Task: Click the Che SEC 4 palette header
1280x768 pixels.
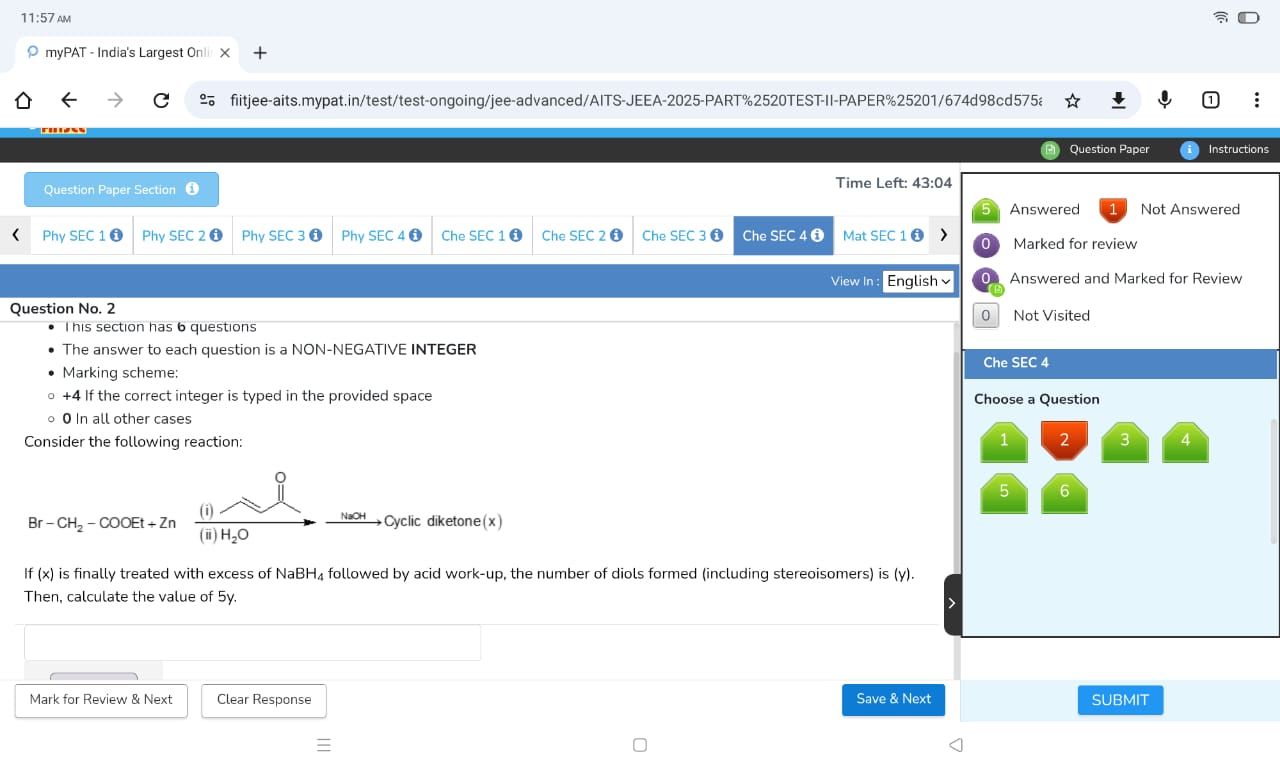Action: [x=1120, y=363]
